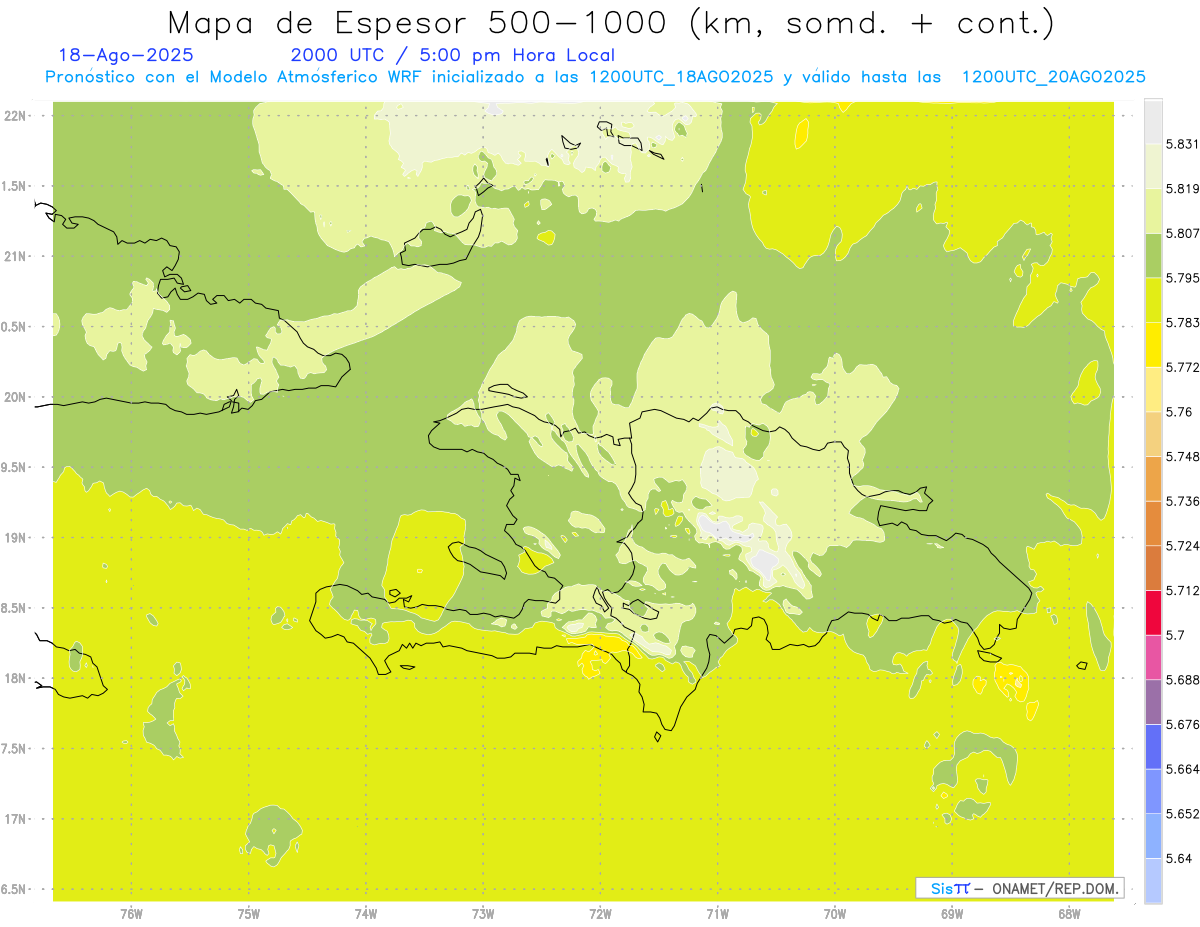Select the purple legend swatch between 5.688 and 5.676
Screen dimensions: 1200x927
(x=1153, y=702)
